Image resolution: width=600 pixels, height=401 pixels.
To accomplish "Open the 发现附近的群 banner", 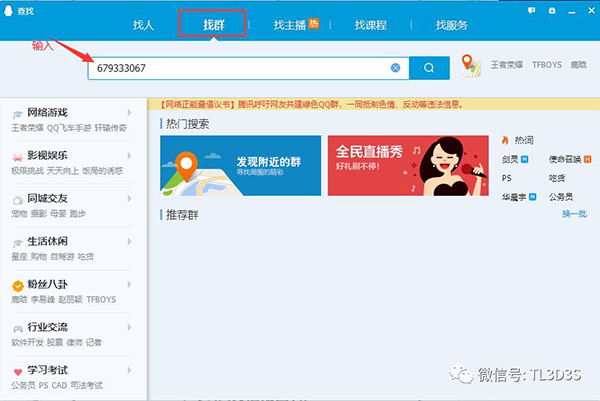I will [240, 165].
